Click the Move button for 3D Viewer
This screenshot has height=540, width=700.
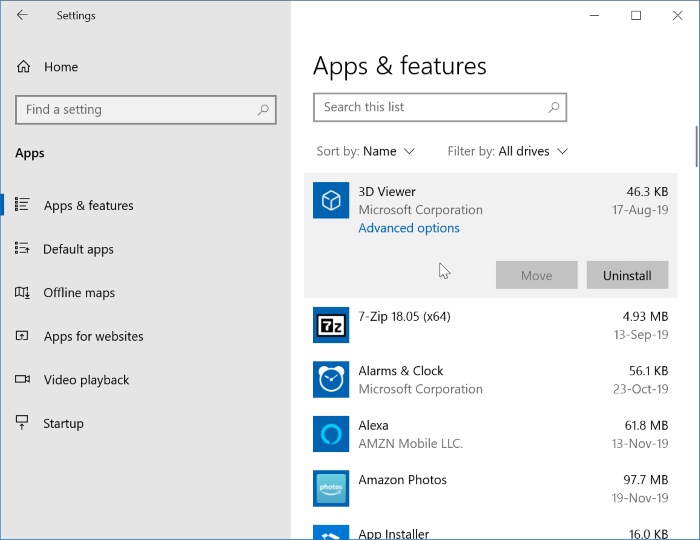pyautogui.click(x=537, y=275)
